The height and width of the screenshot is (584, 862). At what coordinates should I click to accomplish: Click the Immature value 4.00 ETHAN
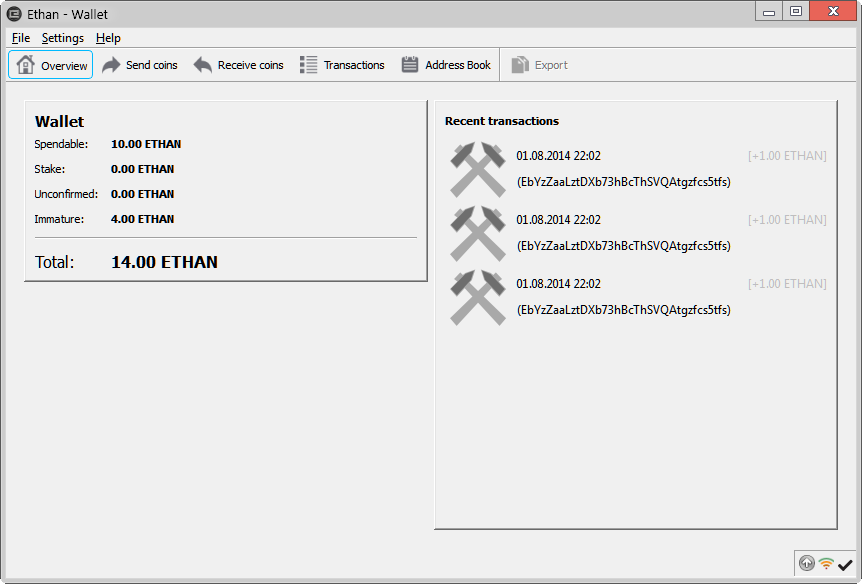click(x=142, y=219)
